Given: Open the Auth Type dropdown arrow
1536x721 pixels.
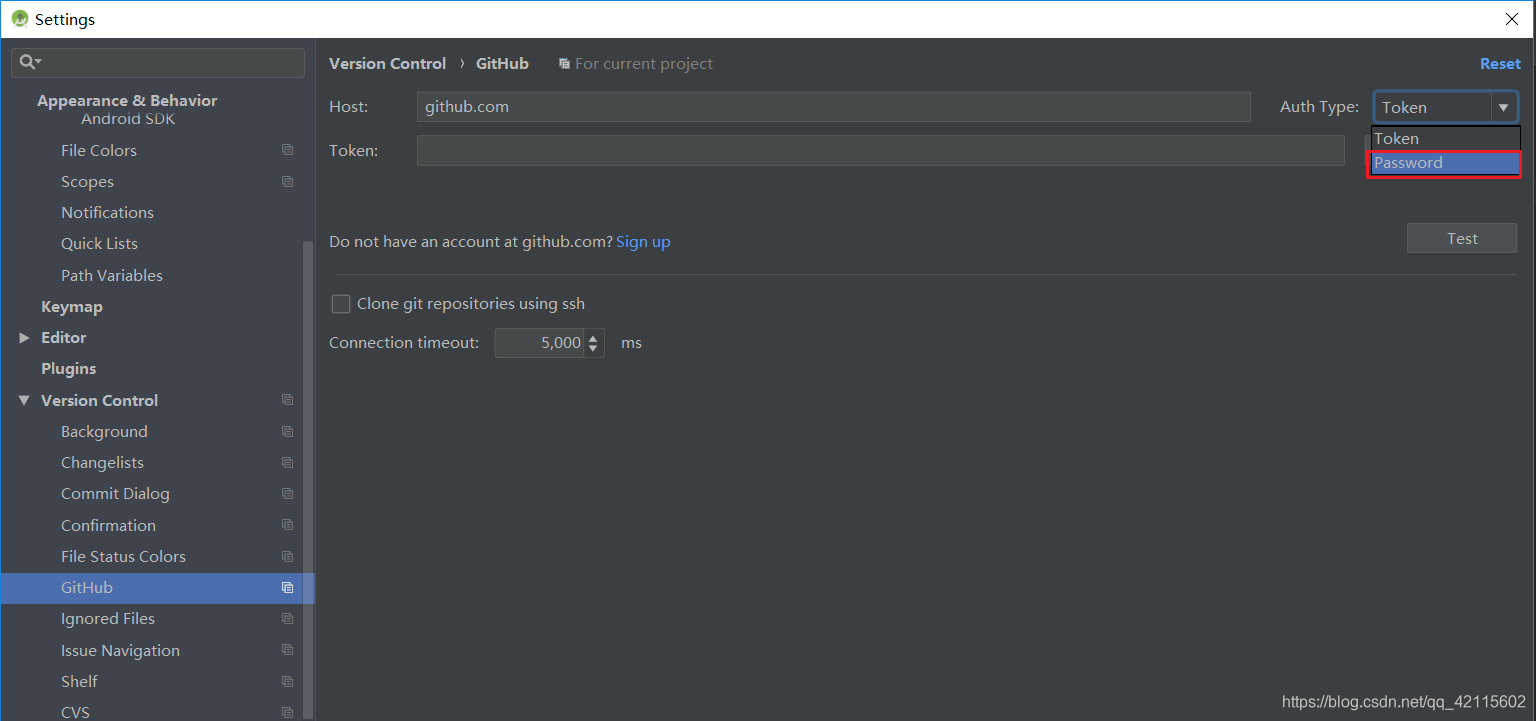Looking at the screenshot, I should pos(1503,107).
